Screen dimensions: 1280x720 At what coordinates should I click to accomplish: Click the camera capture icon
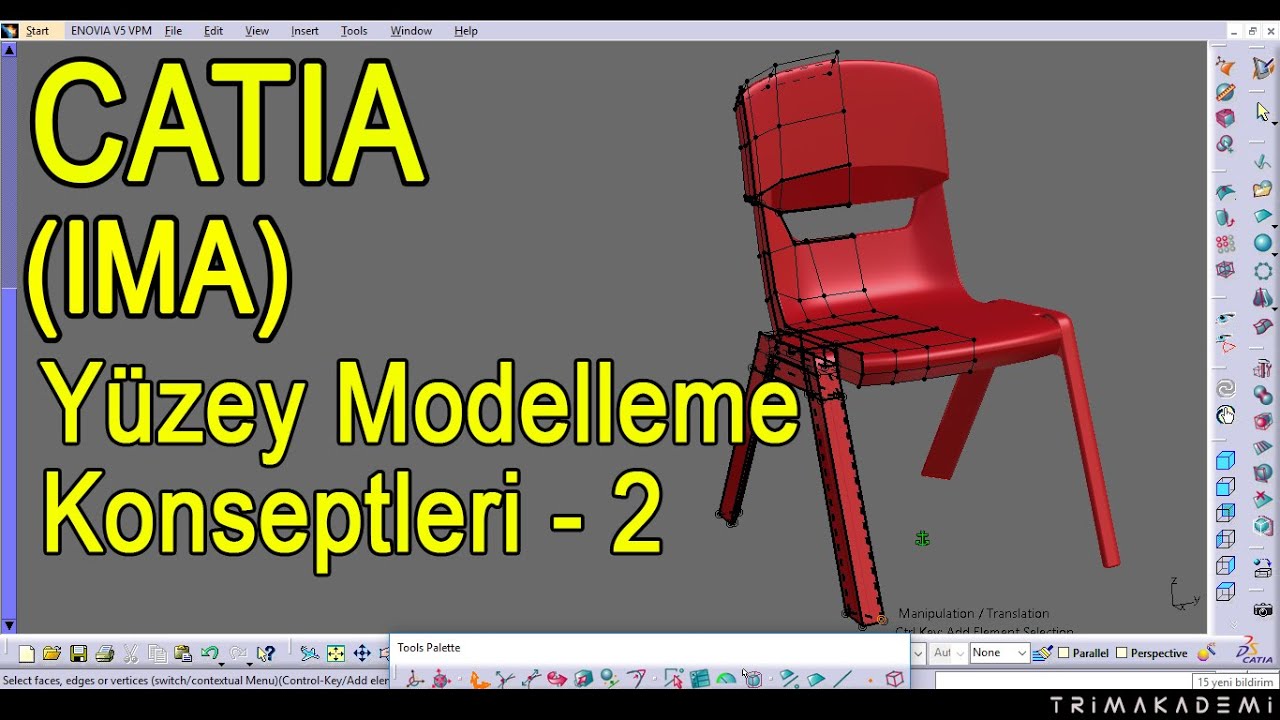[x=1263, y=609]
